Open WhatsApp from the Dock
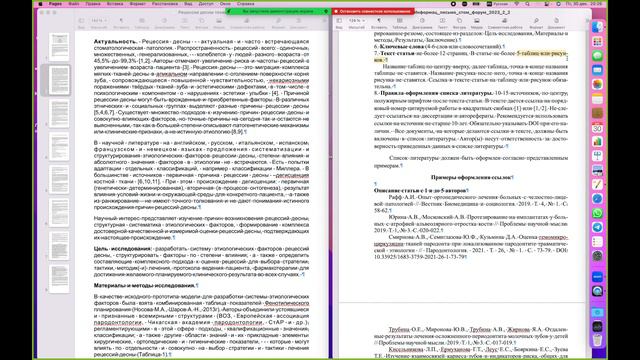 (x=597, y=213)
